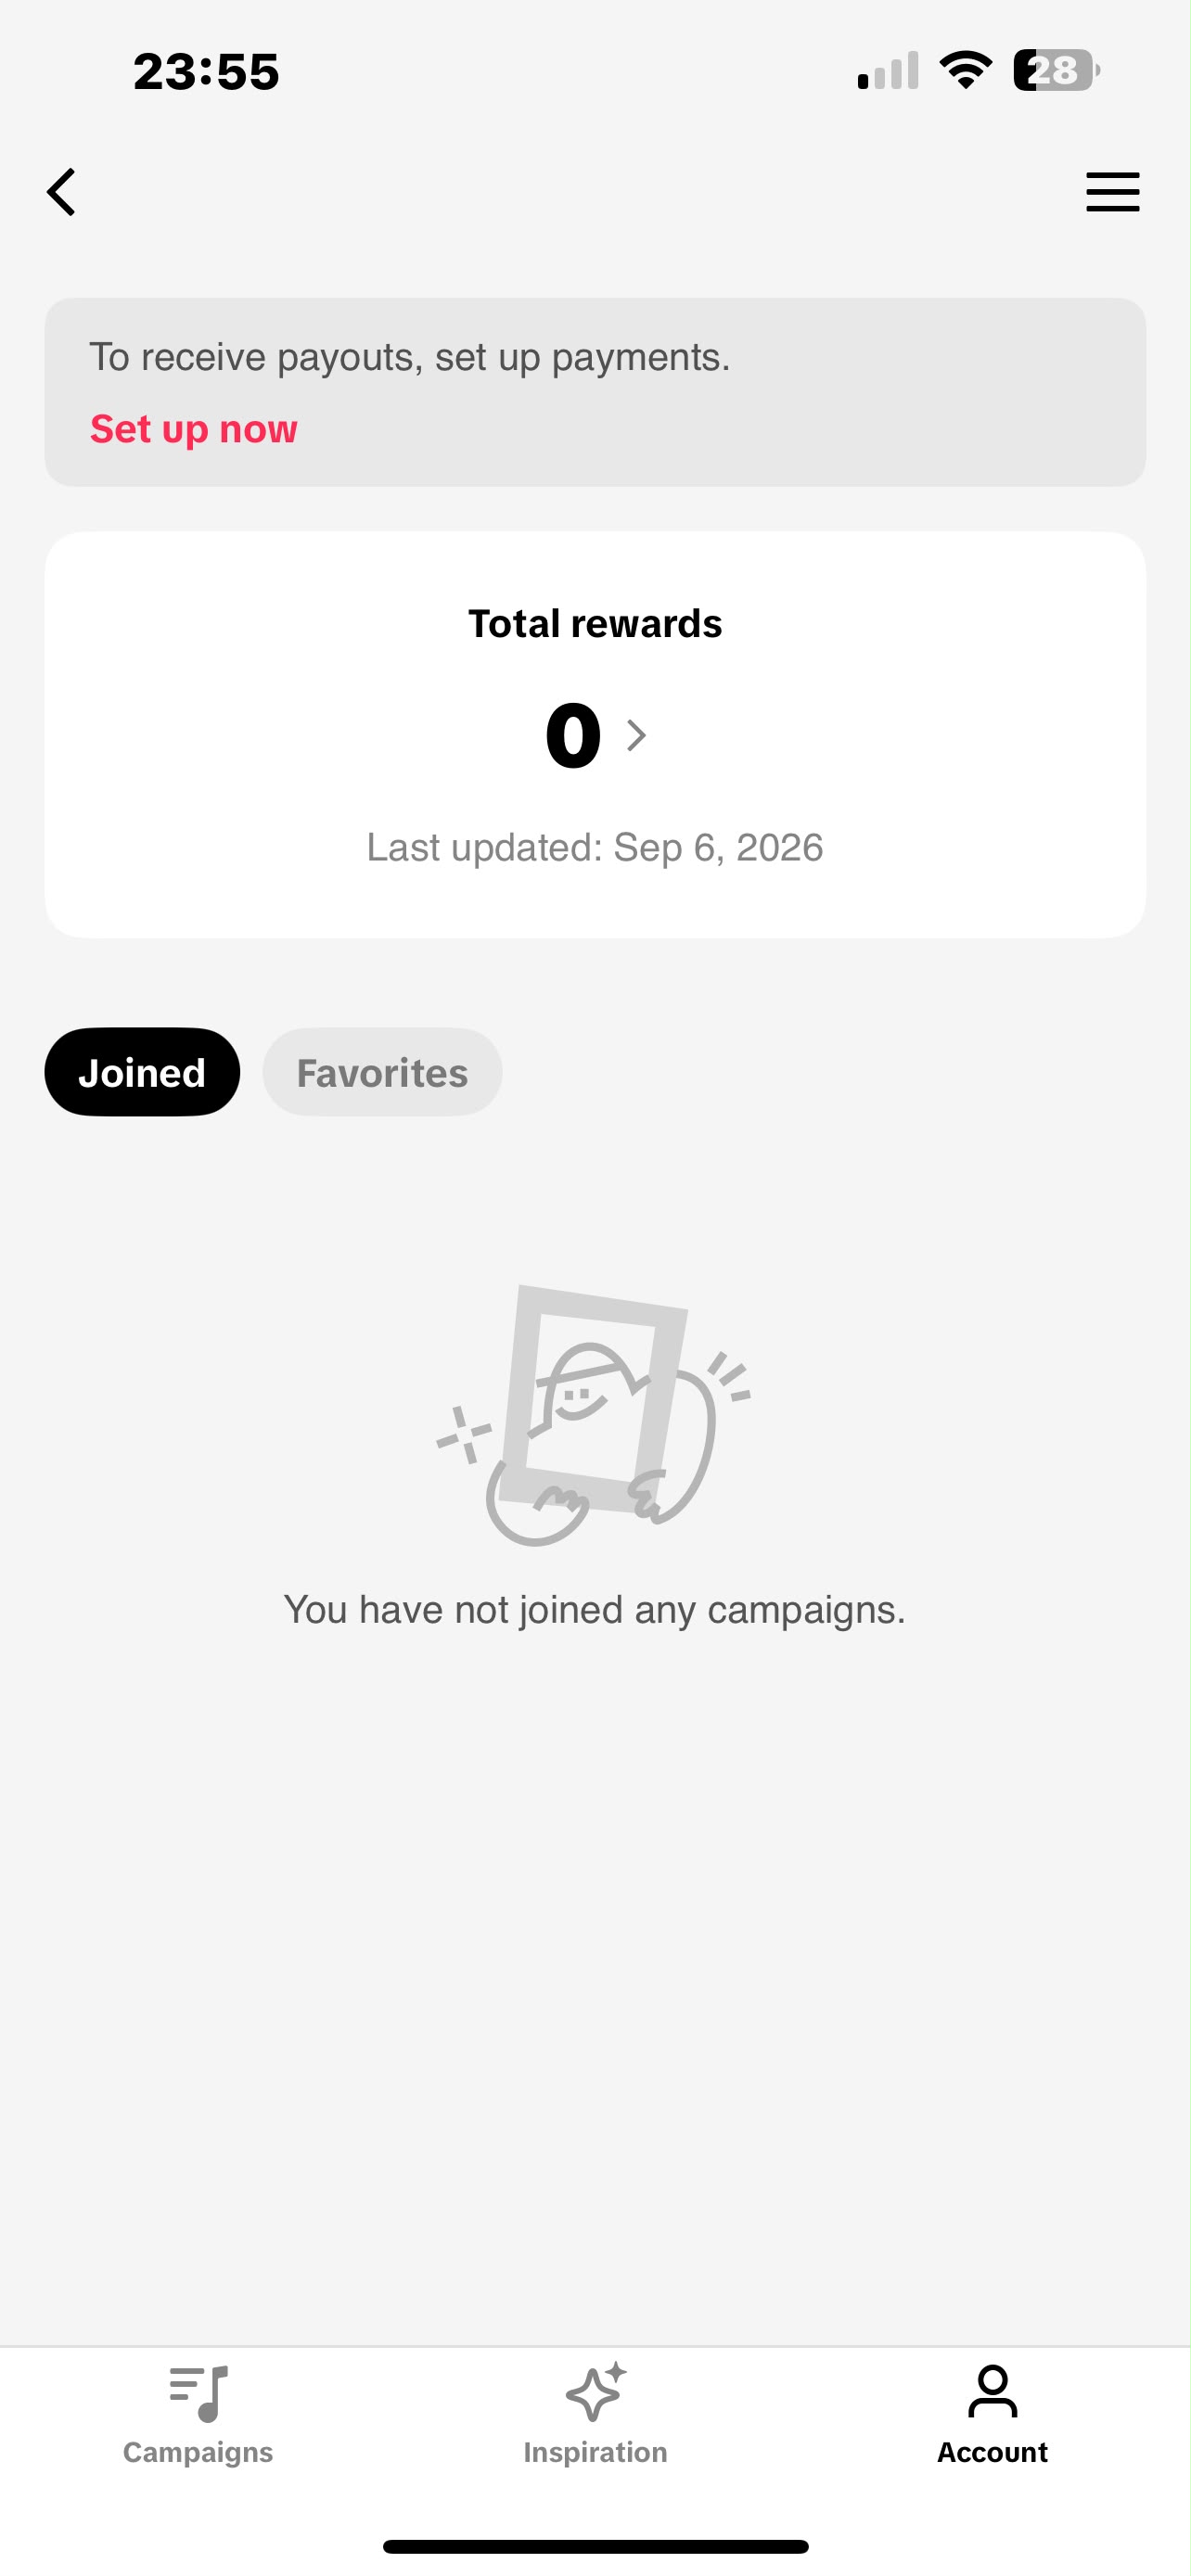This screenshot has width=1191, height=2576.
Task: Tap the Account person icon
Action: [x=992, y=2391]
